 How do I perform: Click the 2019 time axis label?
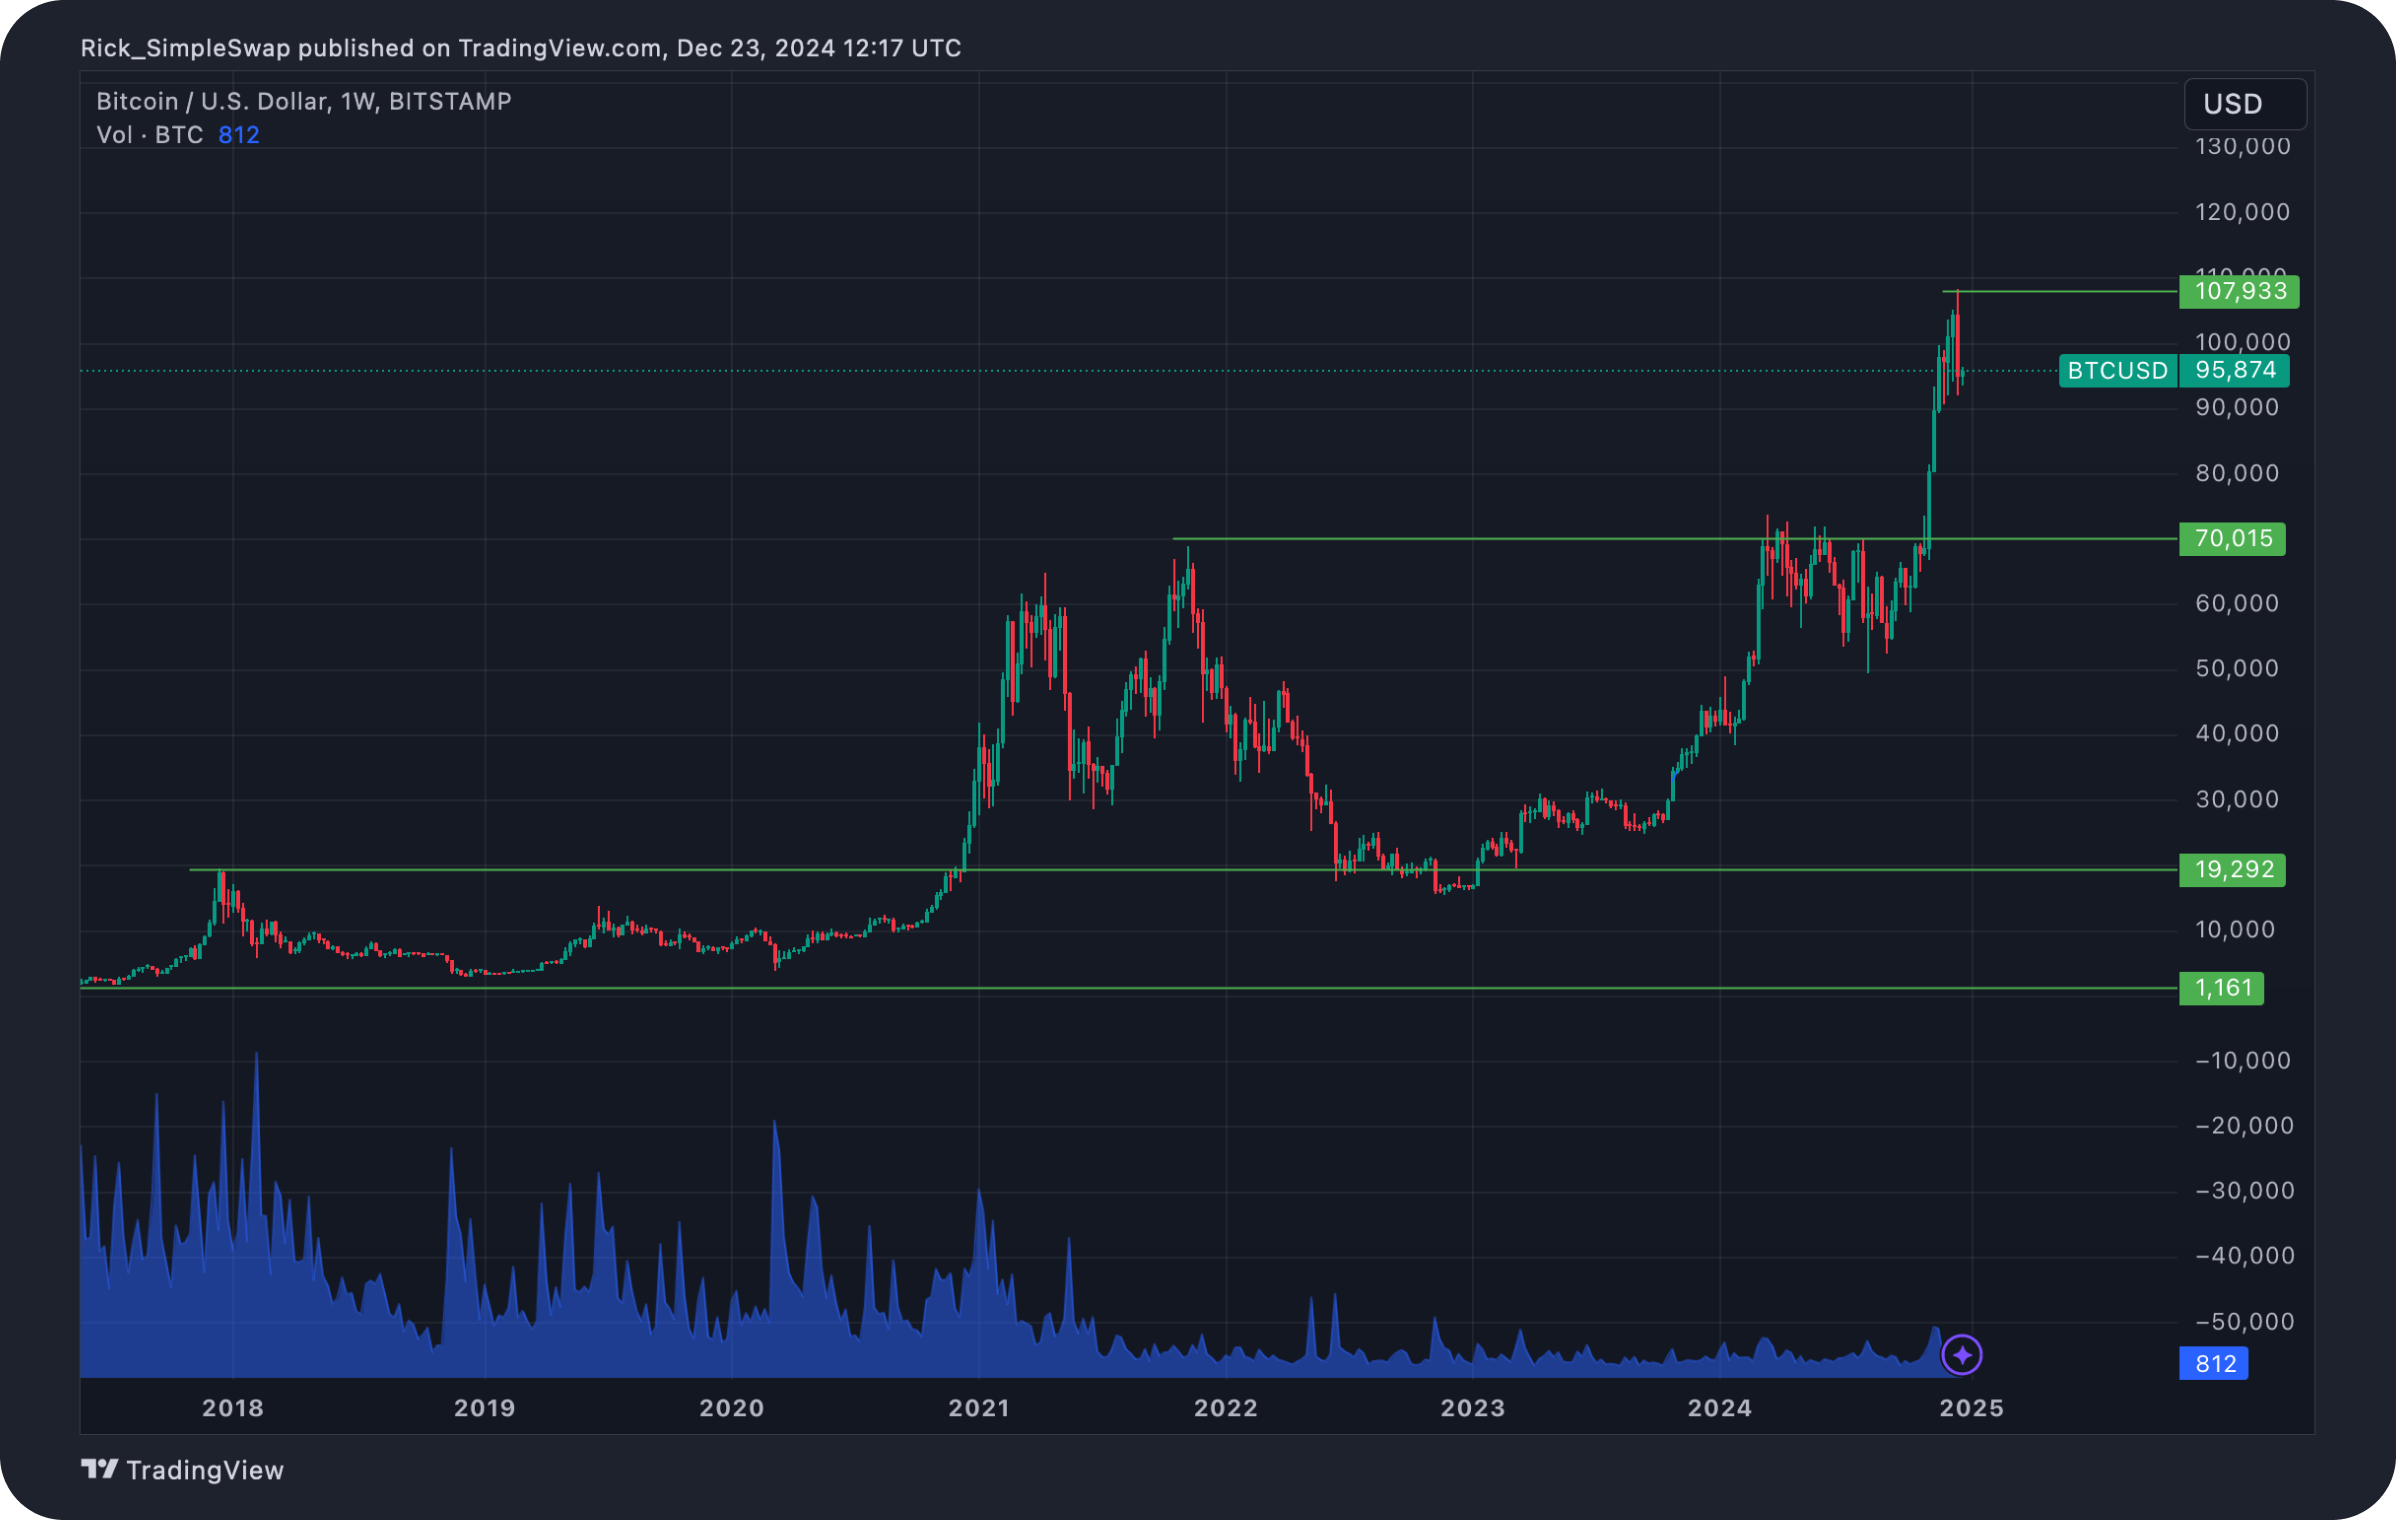pos(485,1408)
